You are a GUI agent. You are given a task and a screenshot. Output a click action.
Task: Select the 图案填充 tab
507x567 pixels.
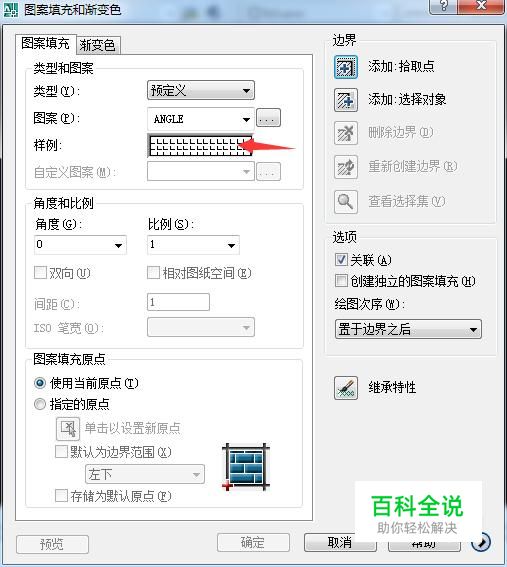pos(46,44)
